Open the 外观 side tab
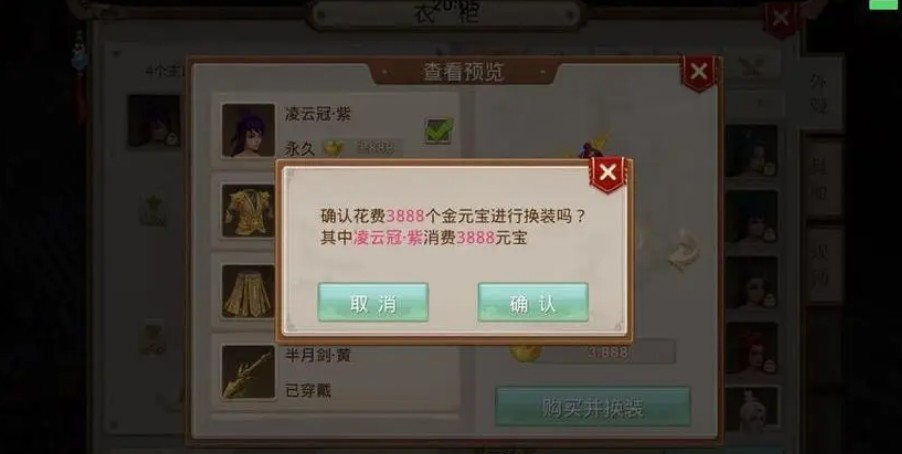 click(x=821, y=92)
